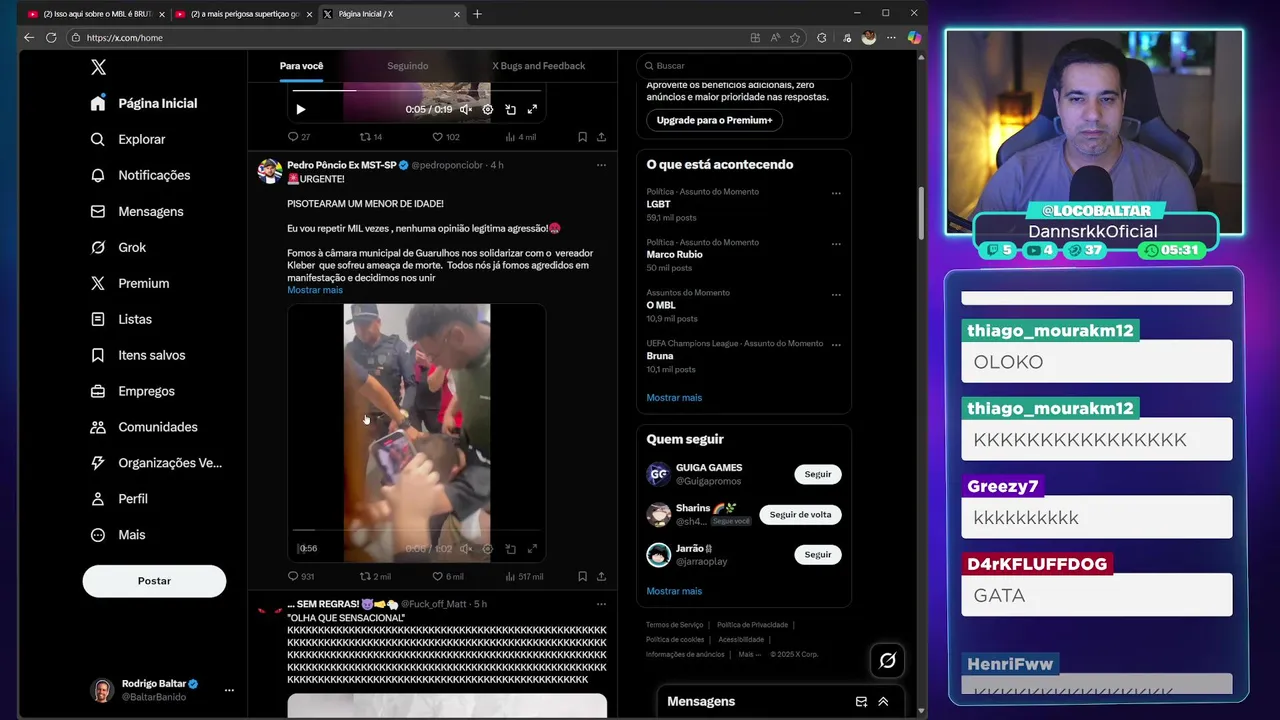Open Premium in the left sidebar

tap(130, 283)
